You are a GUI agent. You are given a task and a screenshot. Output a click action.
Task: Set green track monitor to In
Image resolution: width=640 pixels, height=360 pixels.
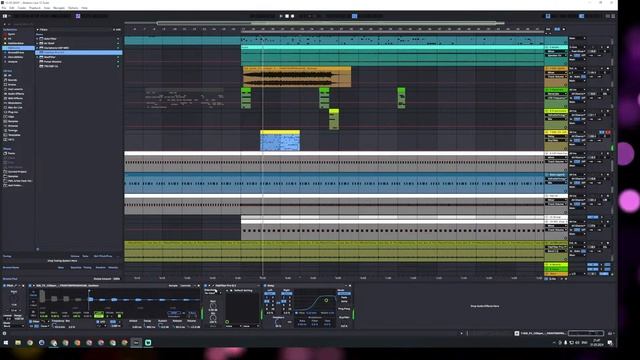pyautogui.click(x=571, y=98)
